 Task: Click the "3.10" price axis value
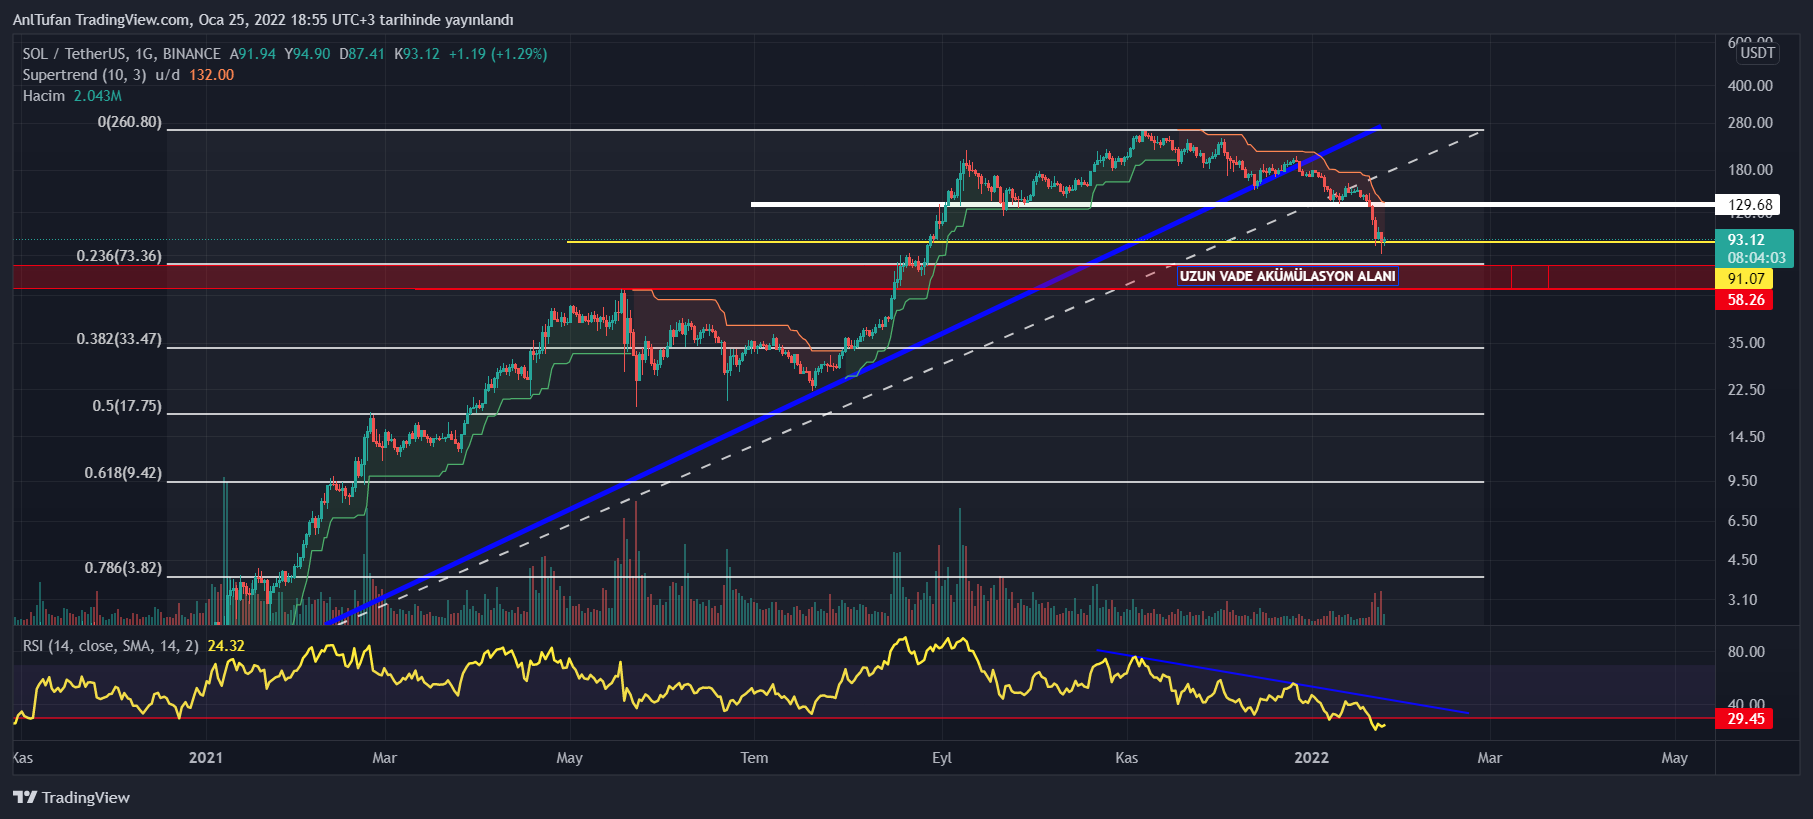[1742, 600]
